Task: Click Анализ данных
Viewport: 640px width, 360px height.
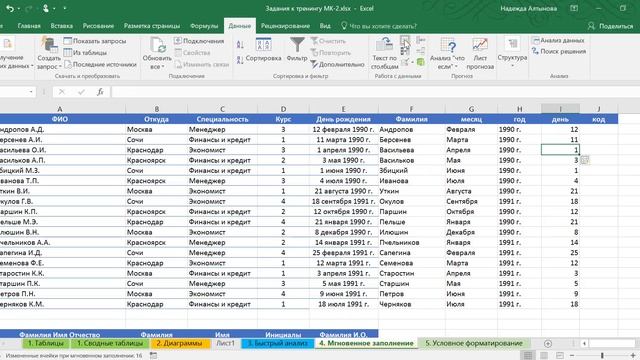Action: [x=558, y=40]
